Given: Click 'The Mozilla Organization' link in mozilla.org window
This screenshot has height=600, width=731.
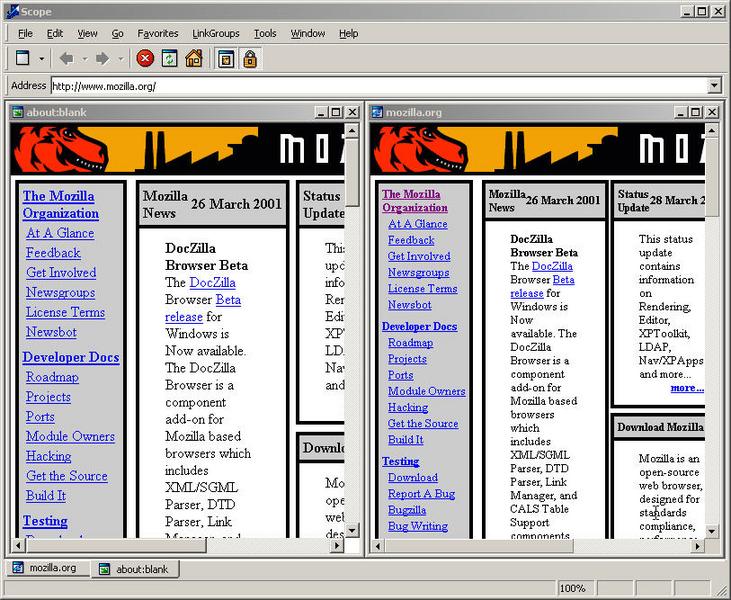Looking at the screenshot, I should (414, 201).
